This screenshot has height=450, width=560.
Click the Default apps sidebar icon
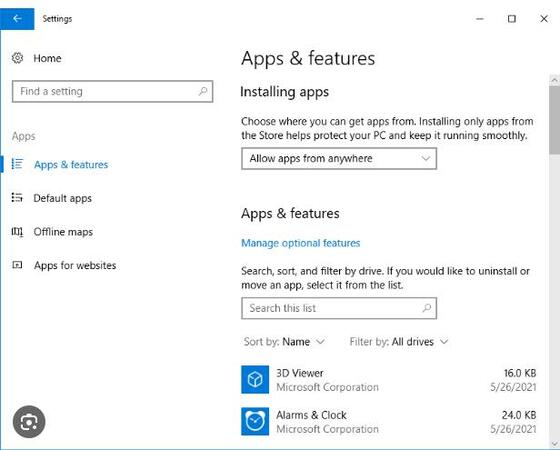17,198
